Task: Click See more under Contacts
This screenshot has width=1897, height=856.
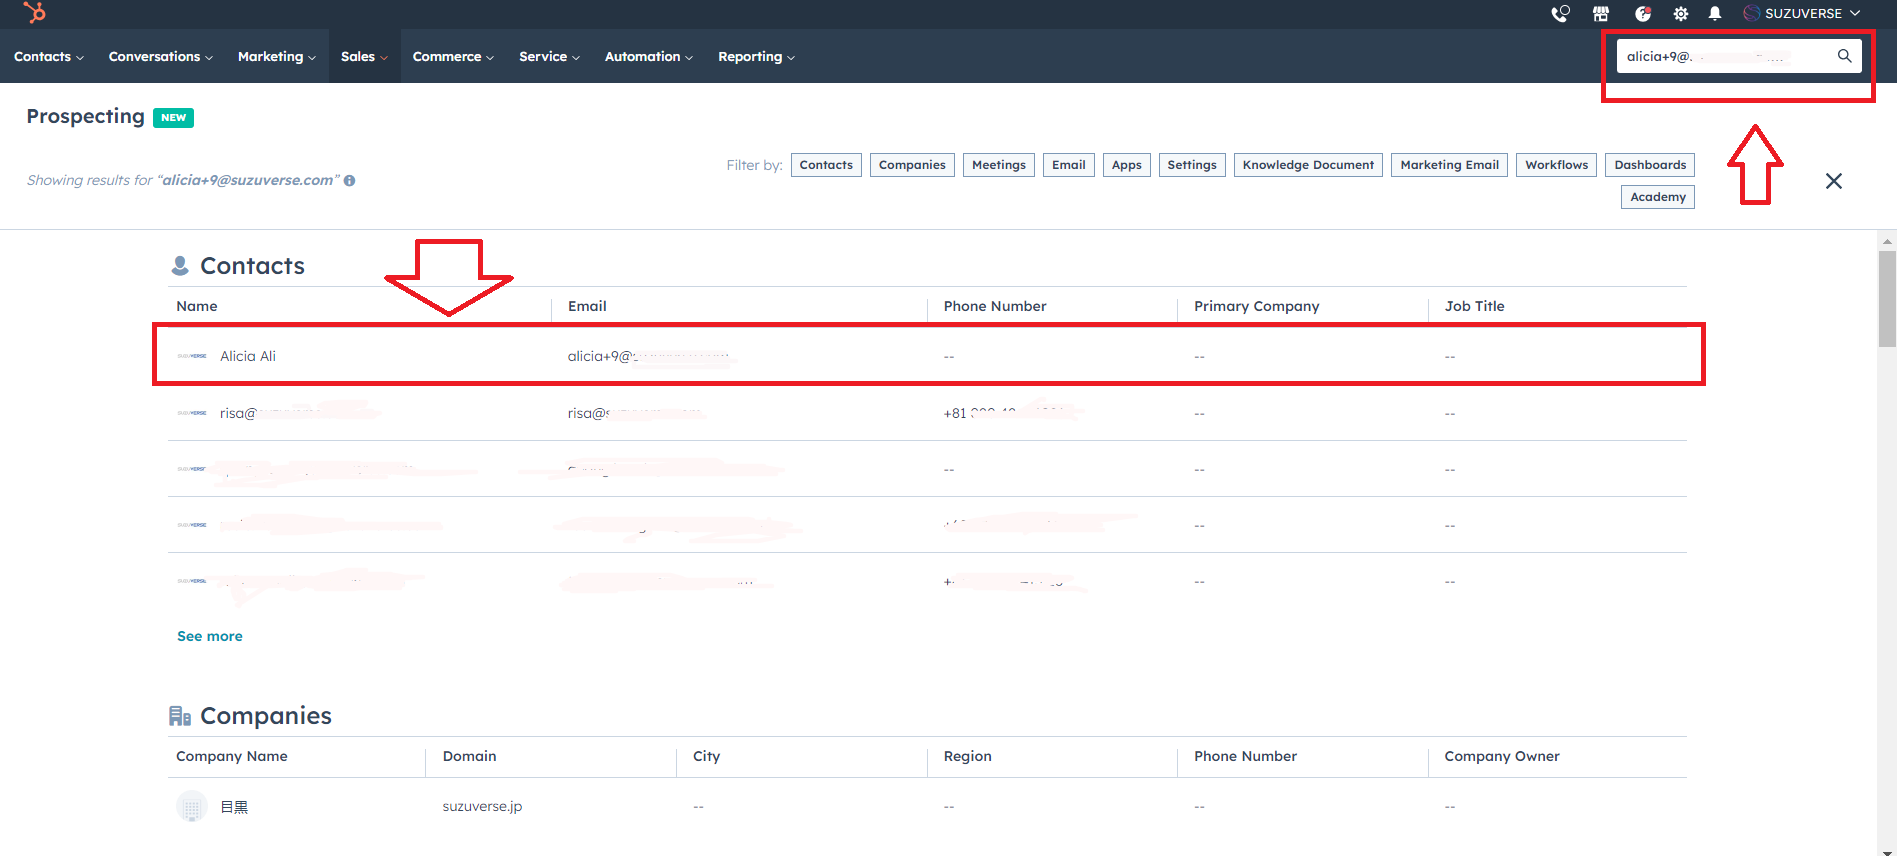Action: [x=210, y=636]
